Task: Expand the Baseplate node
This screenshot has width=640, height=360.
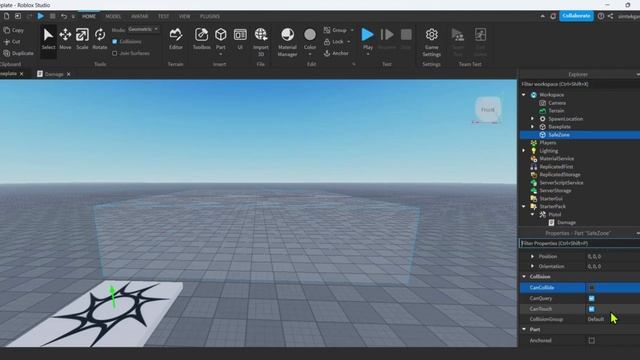Action: pos(532,127)
